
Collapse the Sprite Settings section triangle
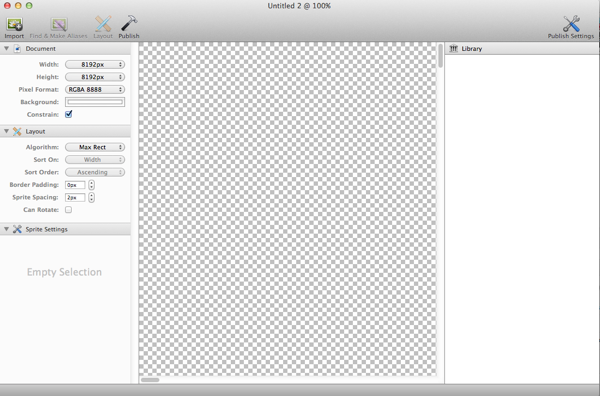click(x=6, y=229)
